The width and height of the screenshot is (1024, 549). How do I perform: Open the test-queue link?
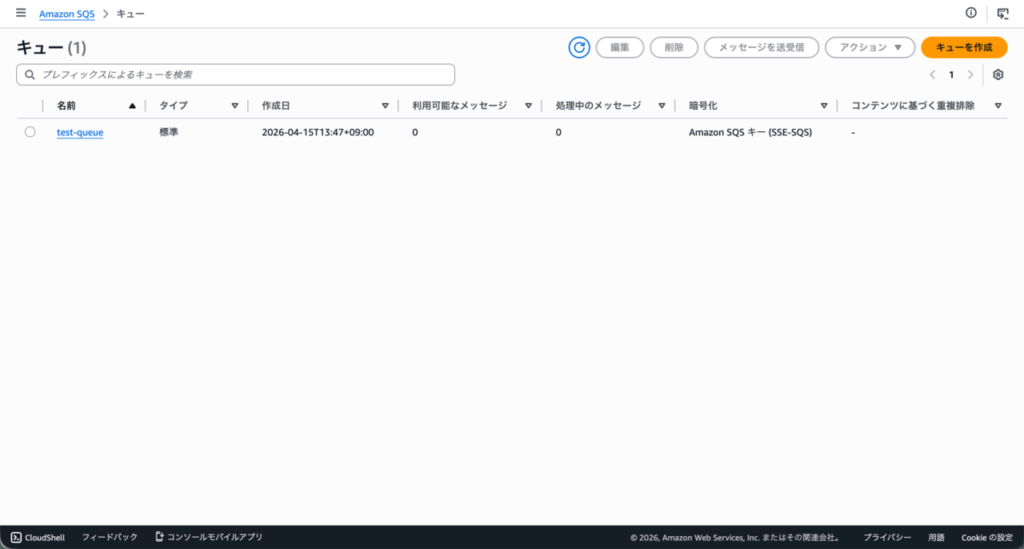pyautogui.click(x=80, y=132)
